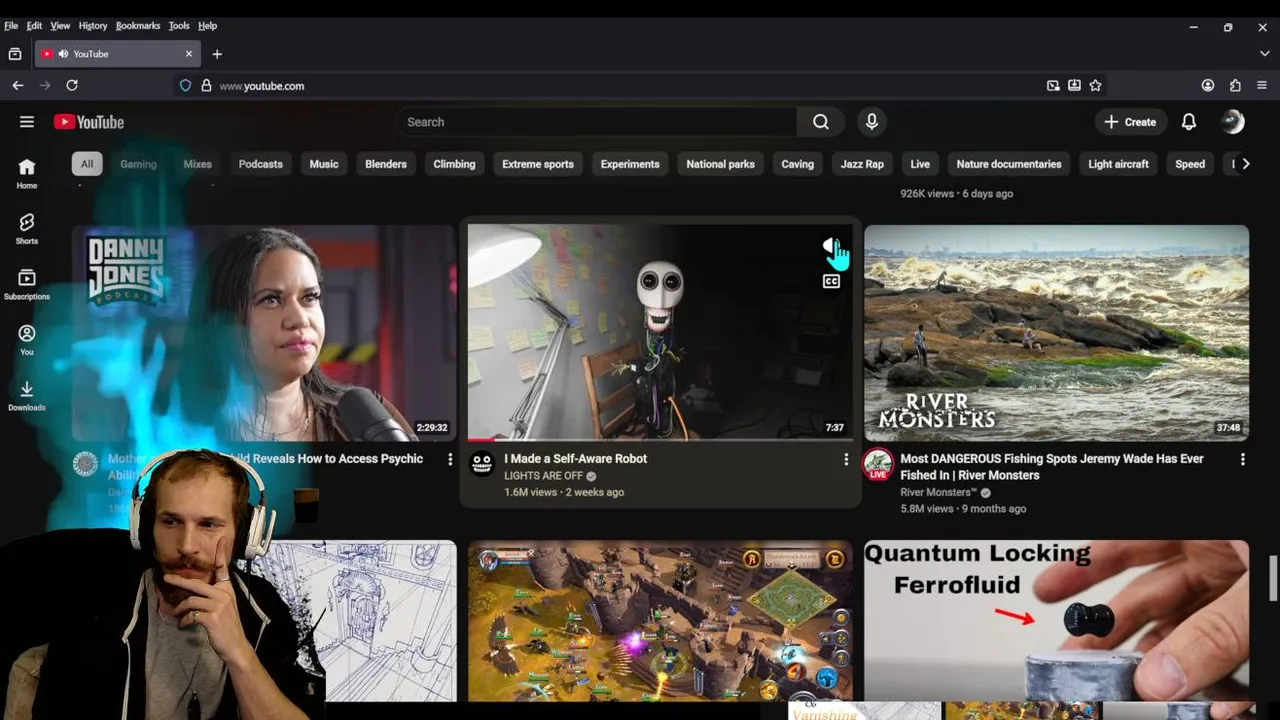Go to Home in sidebar
The image size is (1280, 720).
[27, 174]
